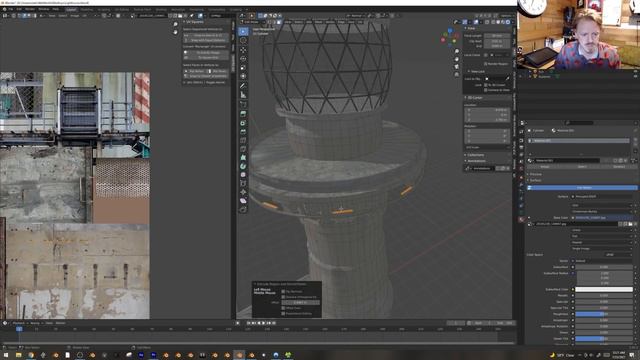Image resolution: width=640 pixels, height=360 pixels.
Task: Open the Color Space sRGB dropdown
Action: tap(618, 255)
